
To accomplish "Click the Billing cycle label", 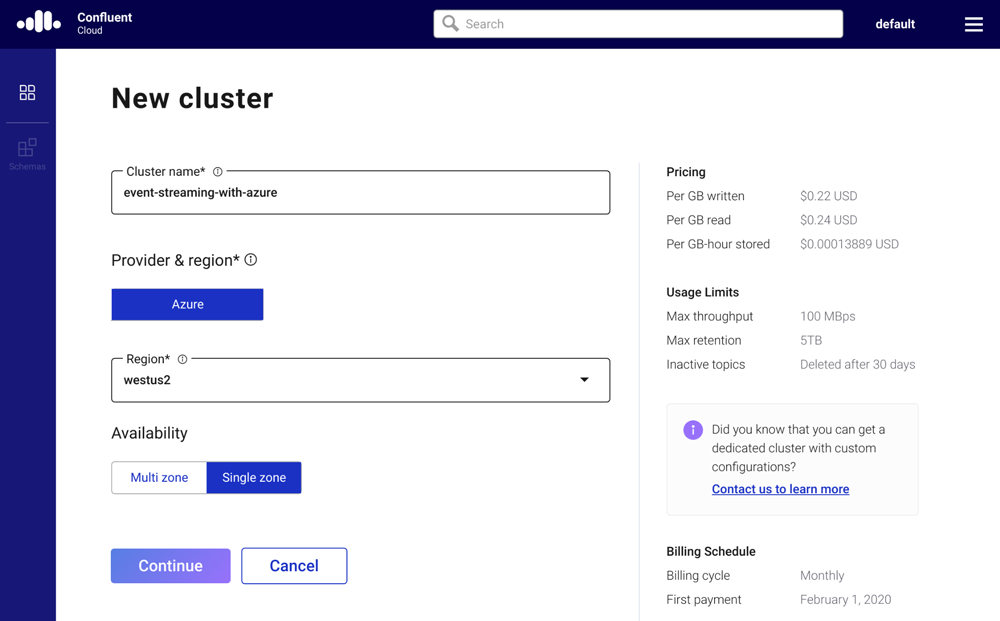I will coord(698,576).
